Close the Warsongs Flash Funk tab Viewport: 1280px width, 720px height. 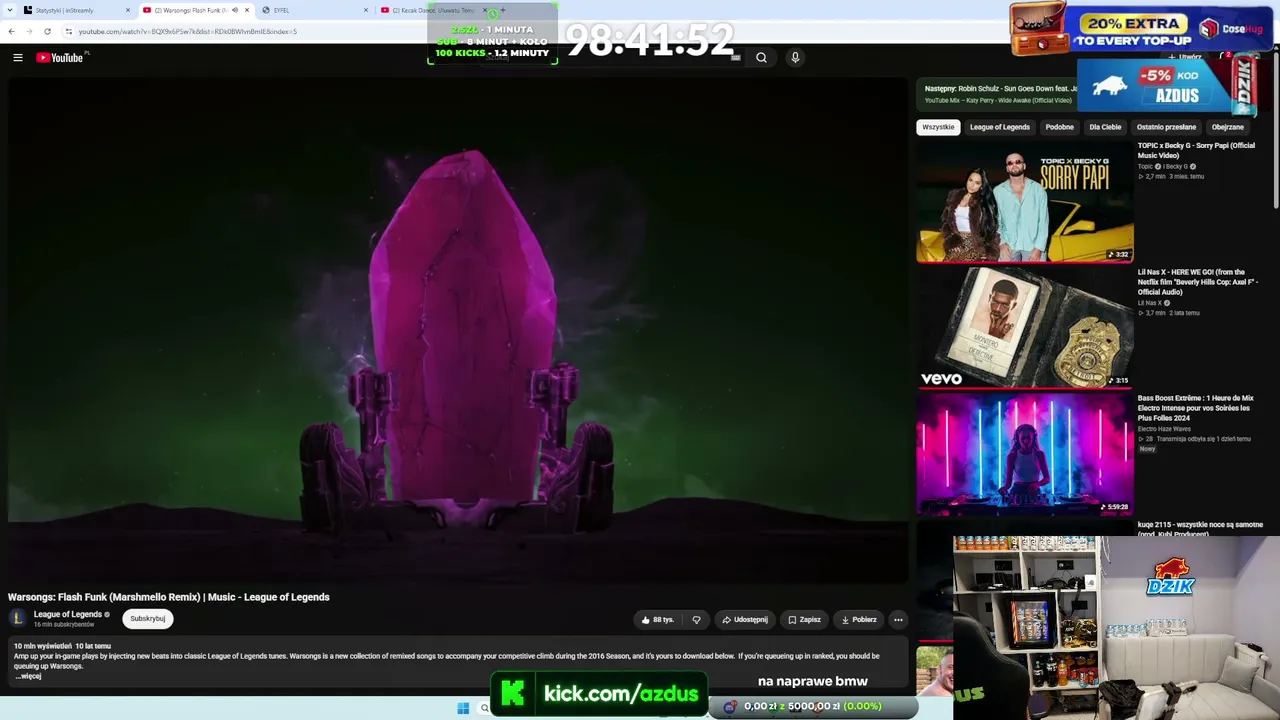(247, 10)
